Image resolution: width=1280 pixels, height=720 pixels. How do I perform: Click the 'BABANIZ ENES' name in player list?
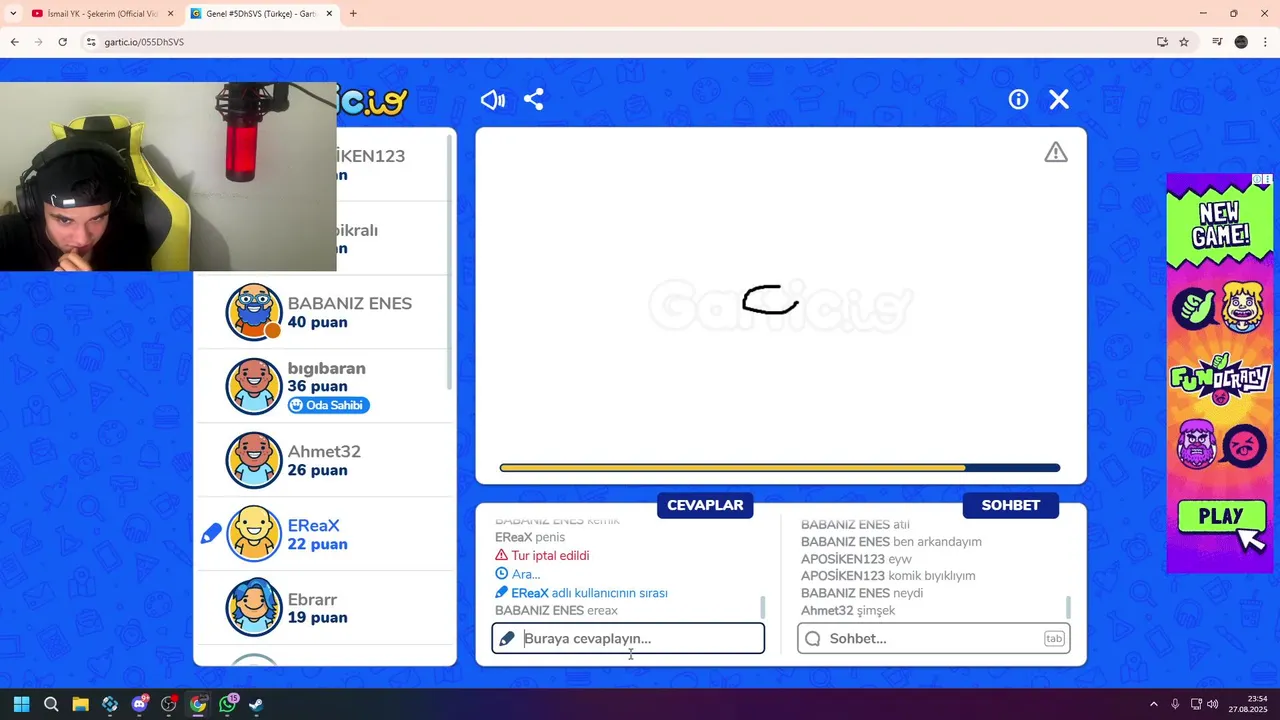tap(350, 303)
